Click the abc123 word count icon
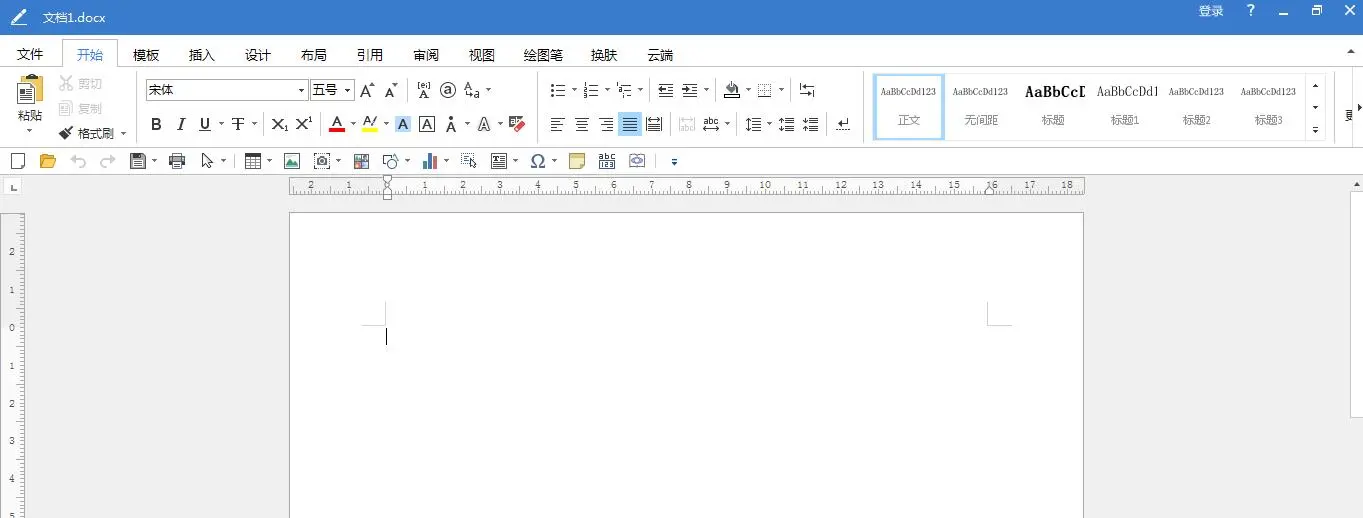This screenshot has height=518, width=1363. point(607,160)
